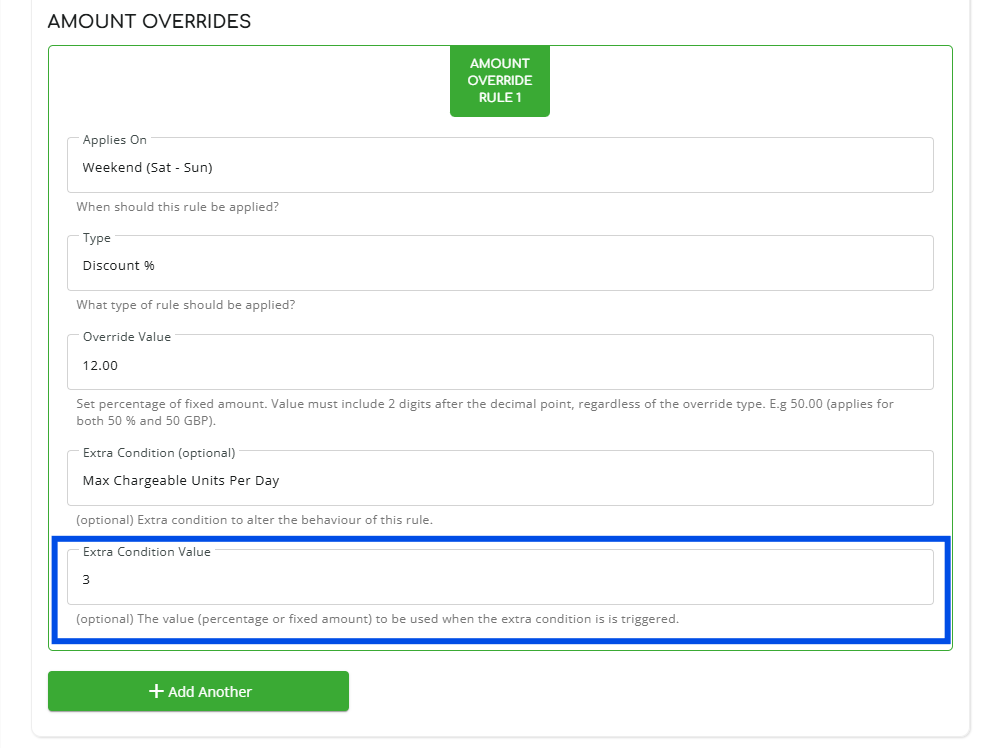Image resolution: width=1008 pixels, height=748 pixels.
Task: Open the Type dropdown showing Discount %
Action: tap(500, 263)
